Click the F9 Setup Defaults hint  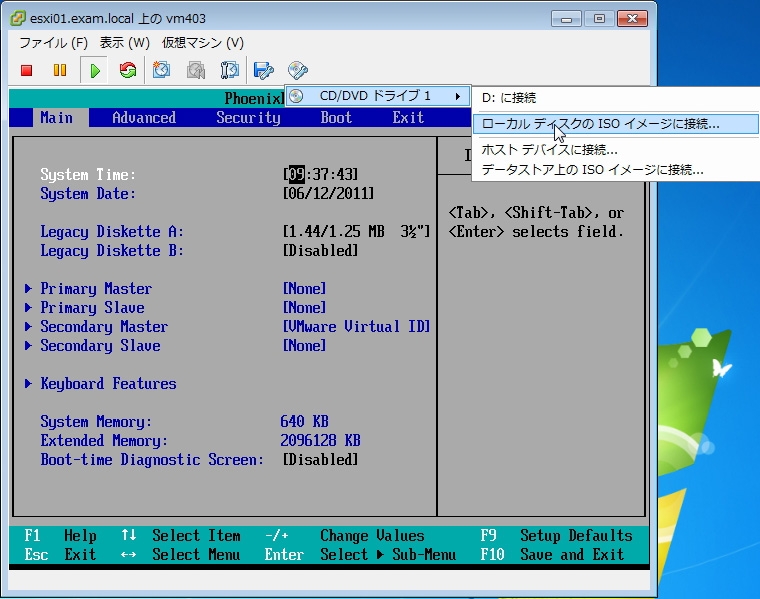coord(556,536)
